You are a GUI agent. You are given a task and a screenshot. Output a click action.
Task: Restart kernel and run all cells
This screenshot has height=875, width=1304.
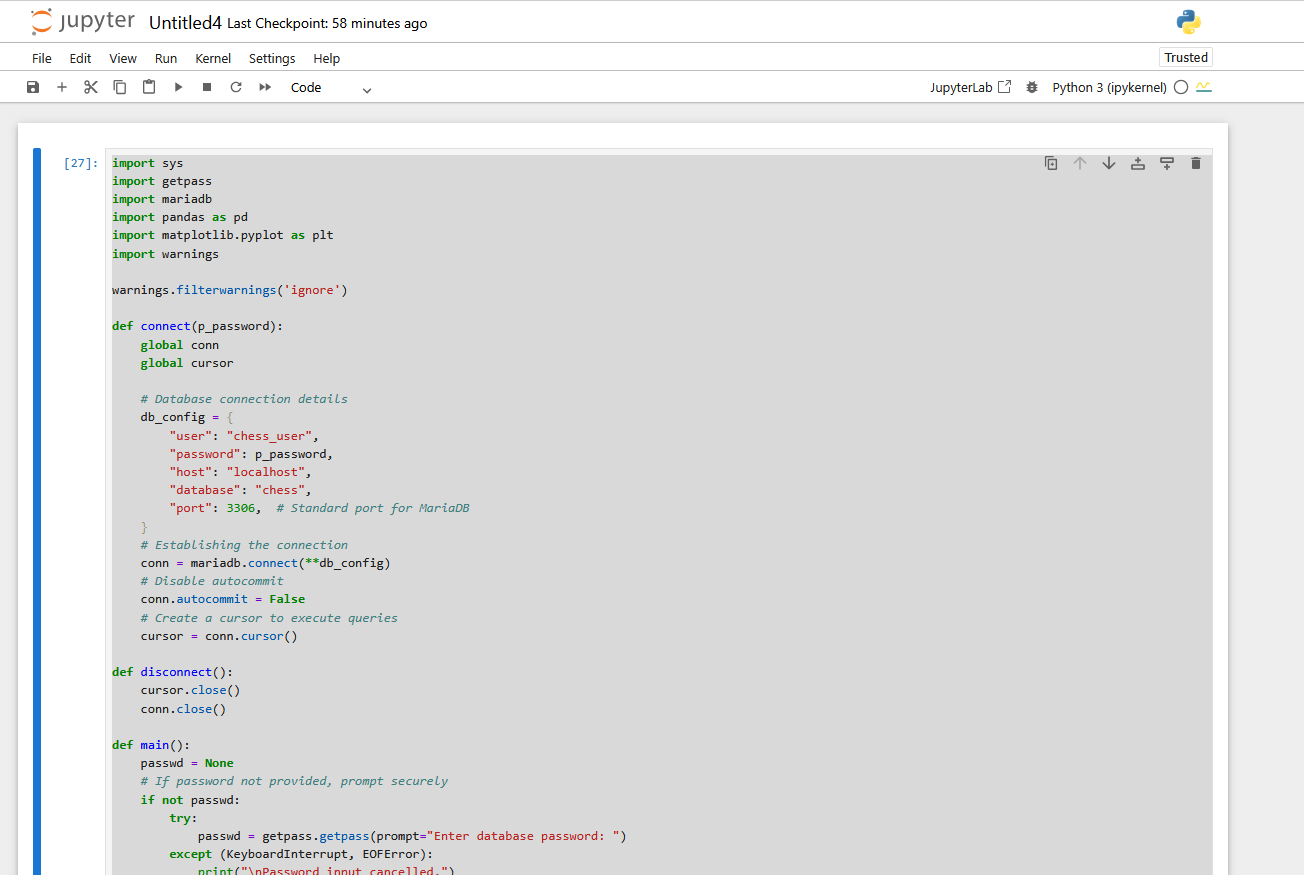pos(265,87)
